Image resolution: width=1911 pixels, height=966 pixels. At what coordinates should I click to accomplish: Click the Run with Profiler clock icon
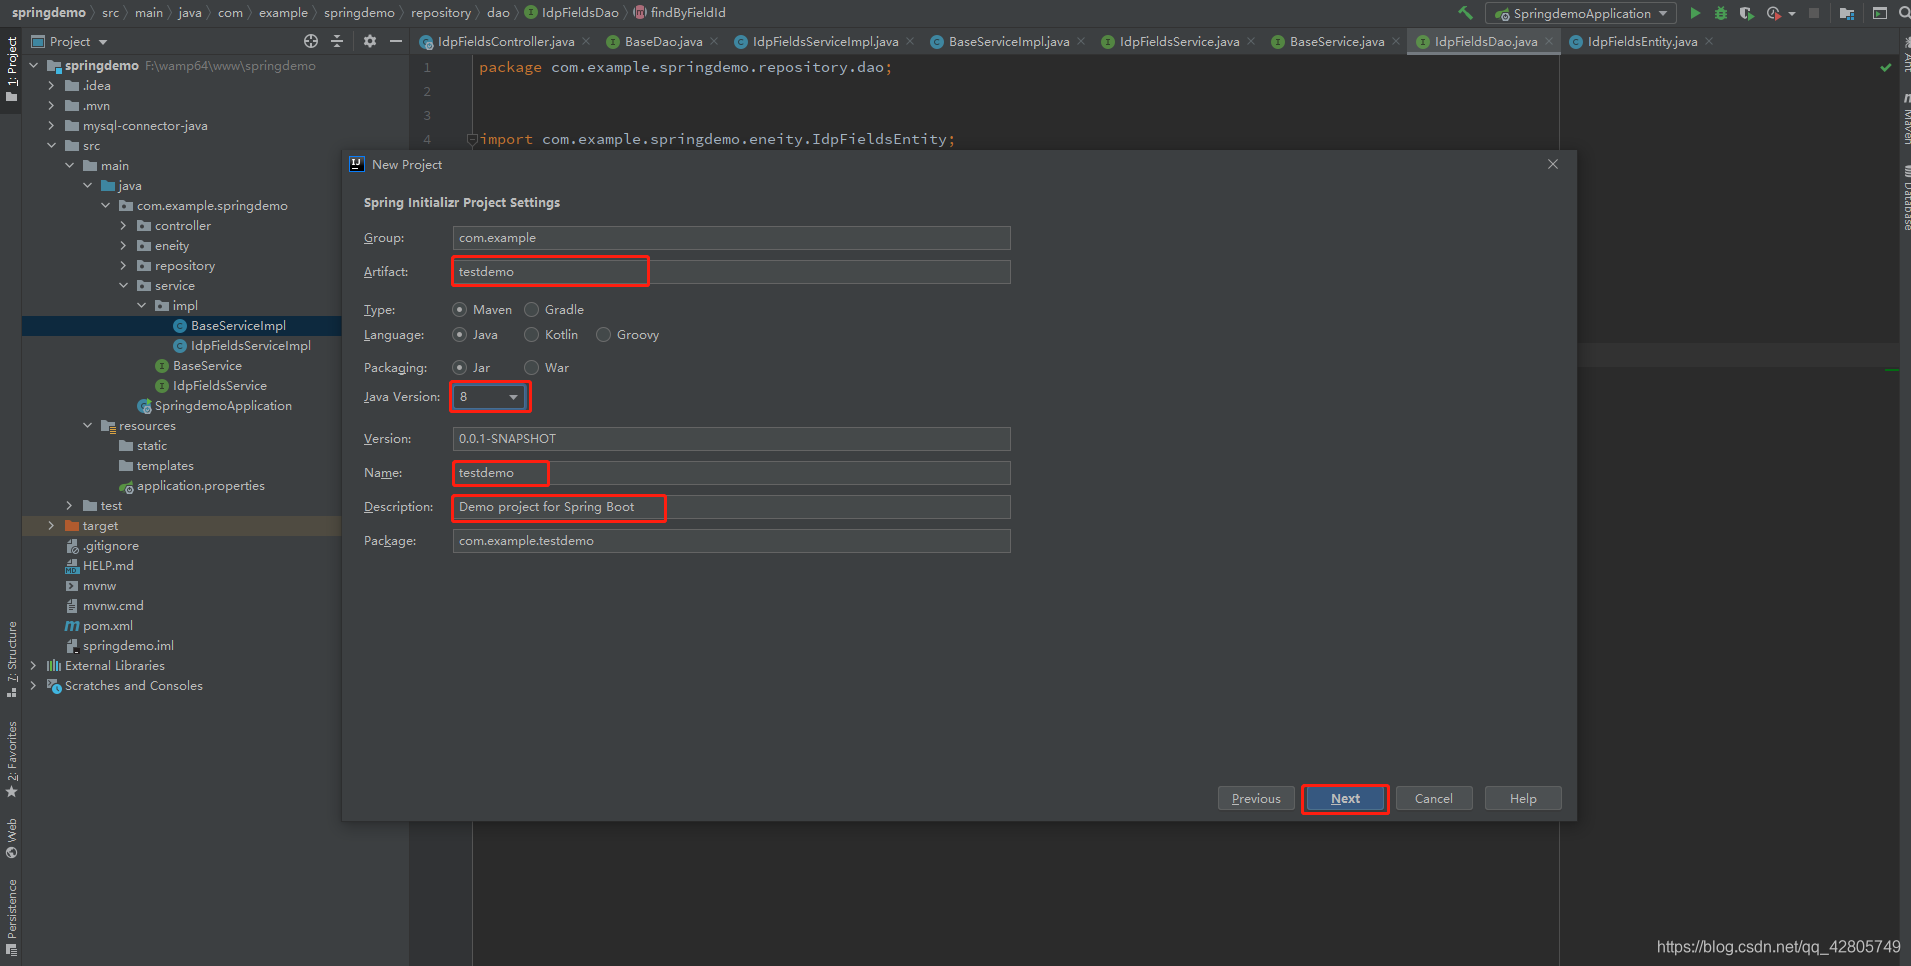1774,13
